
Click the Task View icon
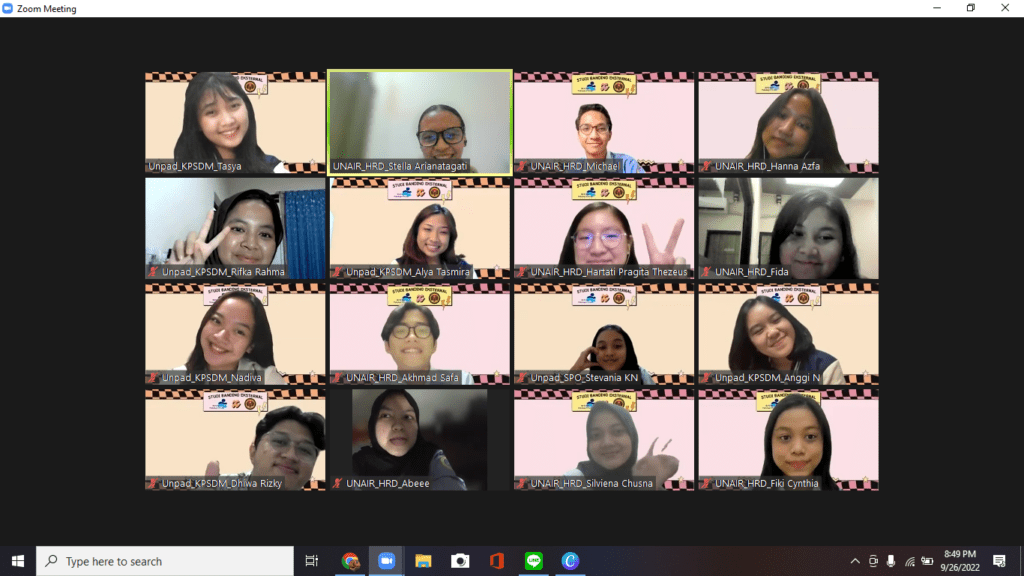311,561
